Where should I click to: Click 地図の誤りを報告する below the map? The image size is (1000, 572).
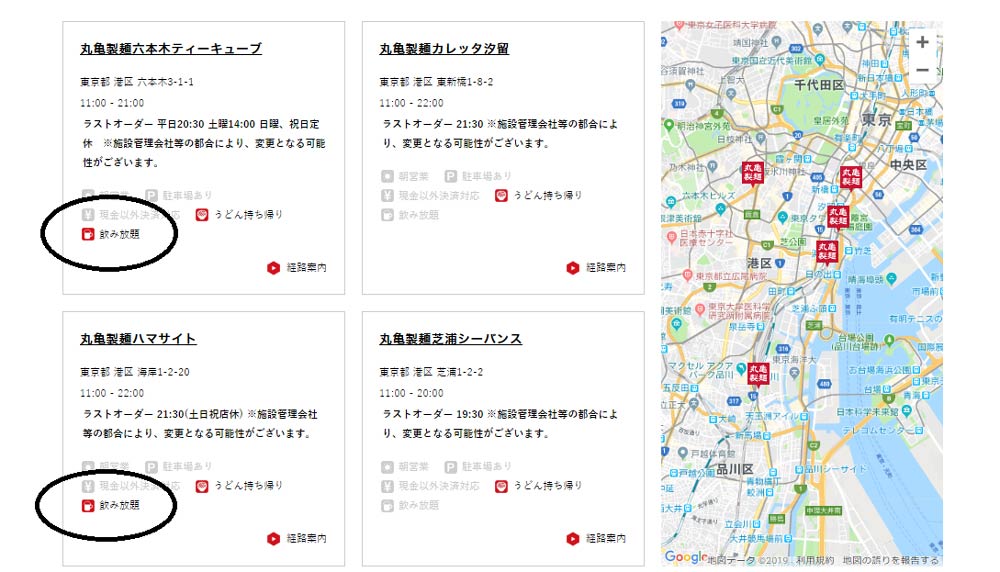[890, 560]
